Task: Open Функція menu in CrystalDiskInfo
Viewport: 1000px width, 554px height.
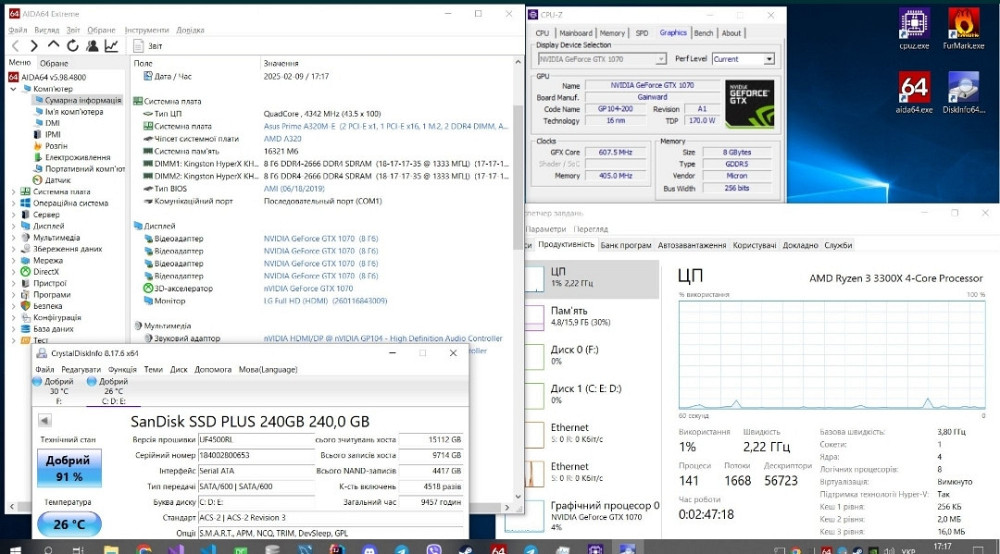Action: pyautogui.click(x=122, y=369)
